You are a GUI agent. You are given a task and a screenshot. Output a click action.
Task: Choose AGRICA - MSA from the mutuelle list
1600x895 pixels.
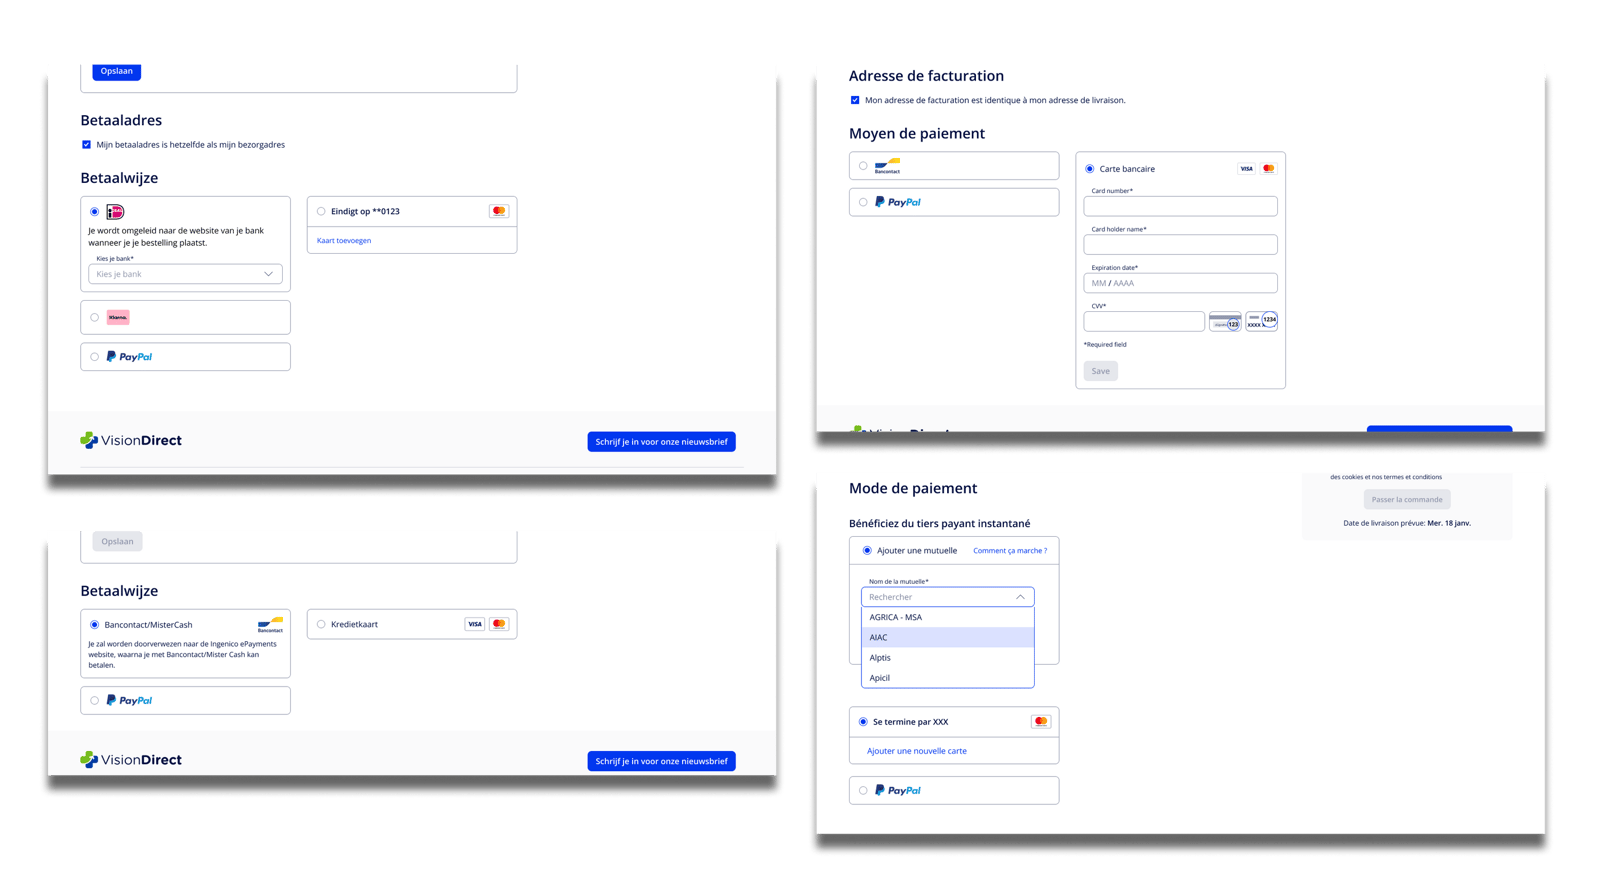tap(947, 617)
